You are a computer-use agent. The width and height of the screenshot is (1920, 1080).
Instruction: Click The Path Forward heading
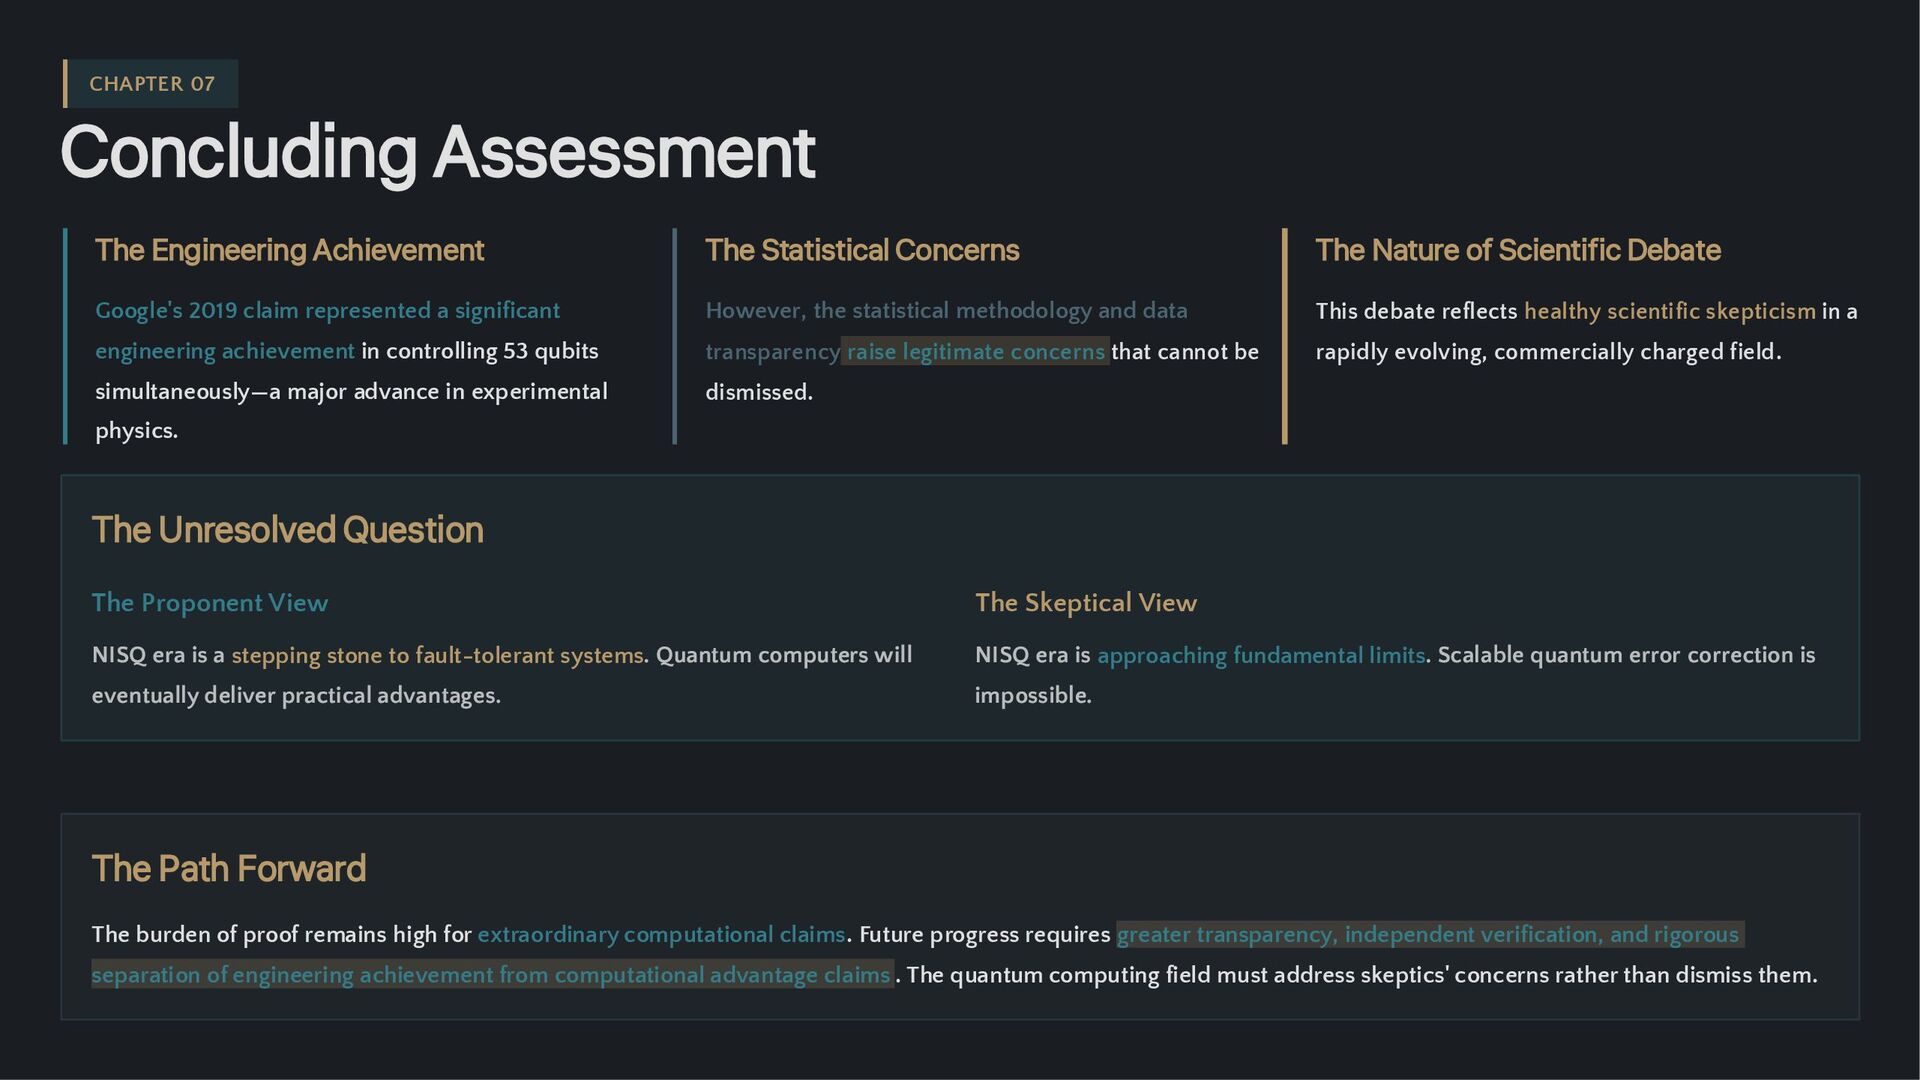tap(228, 869)
